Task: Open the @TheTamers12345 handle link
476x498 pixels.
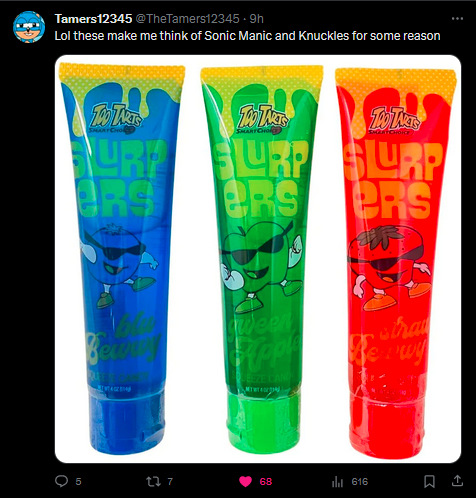Action: click(x=187, y=19)
